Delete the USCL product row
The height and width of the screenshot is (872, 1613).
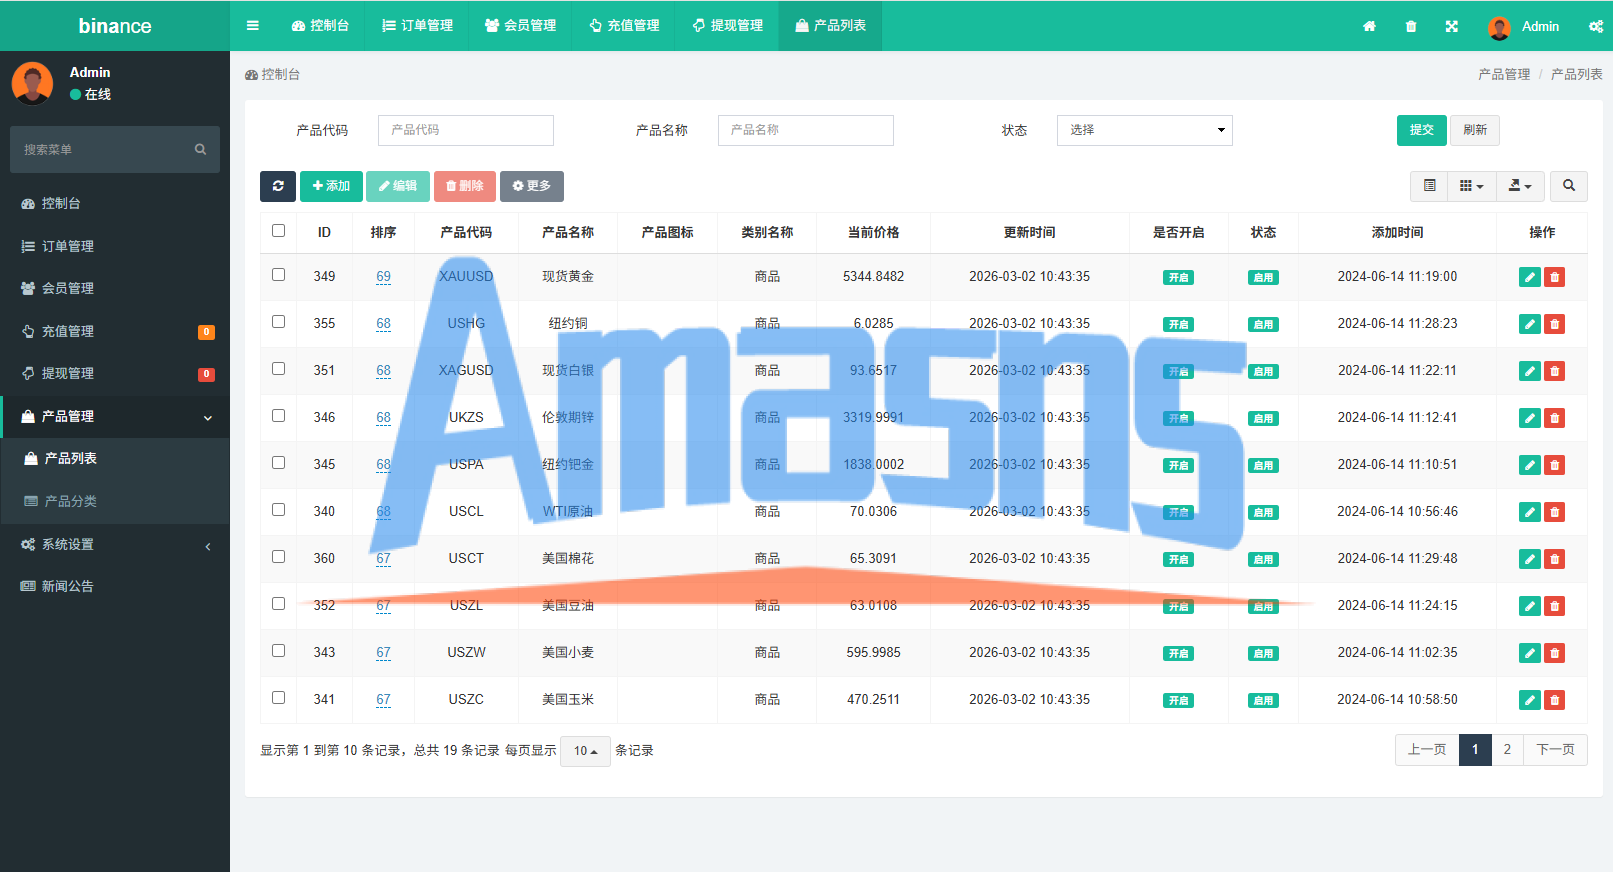[1555, 512]
